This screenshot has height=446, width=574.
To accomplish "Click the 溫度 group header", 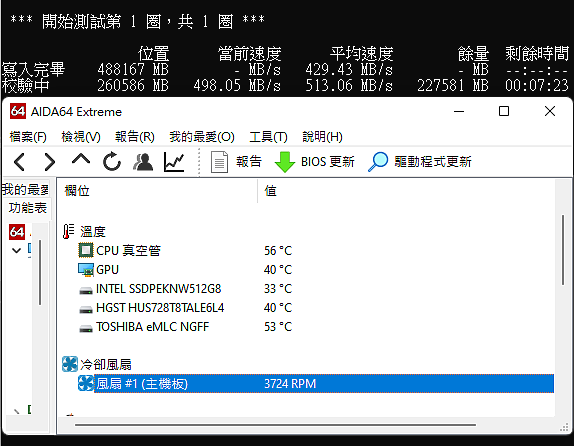I will pyautogui.click(x=93, y=232).
